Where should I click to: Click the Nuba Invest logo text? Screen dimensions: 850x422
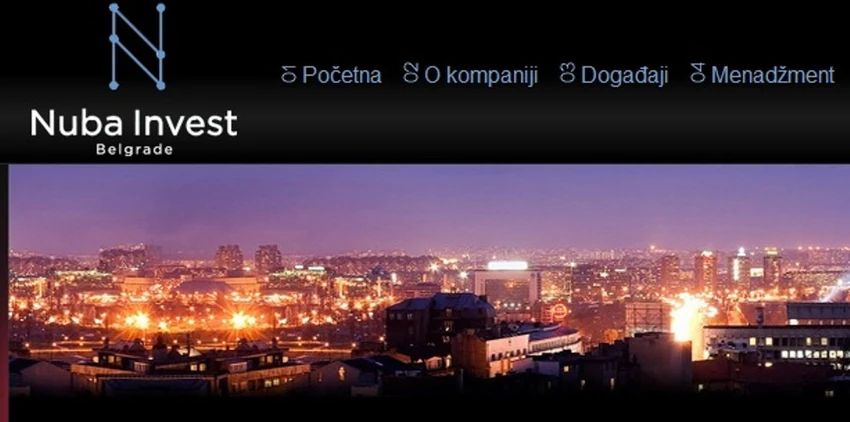(x=133, y=123)
